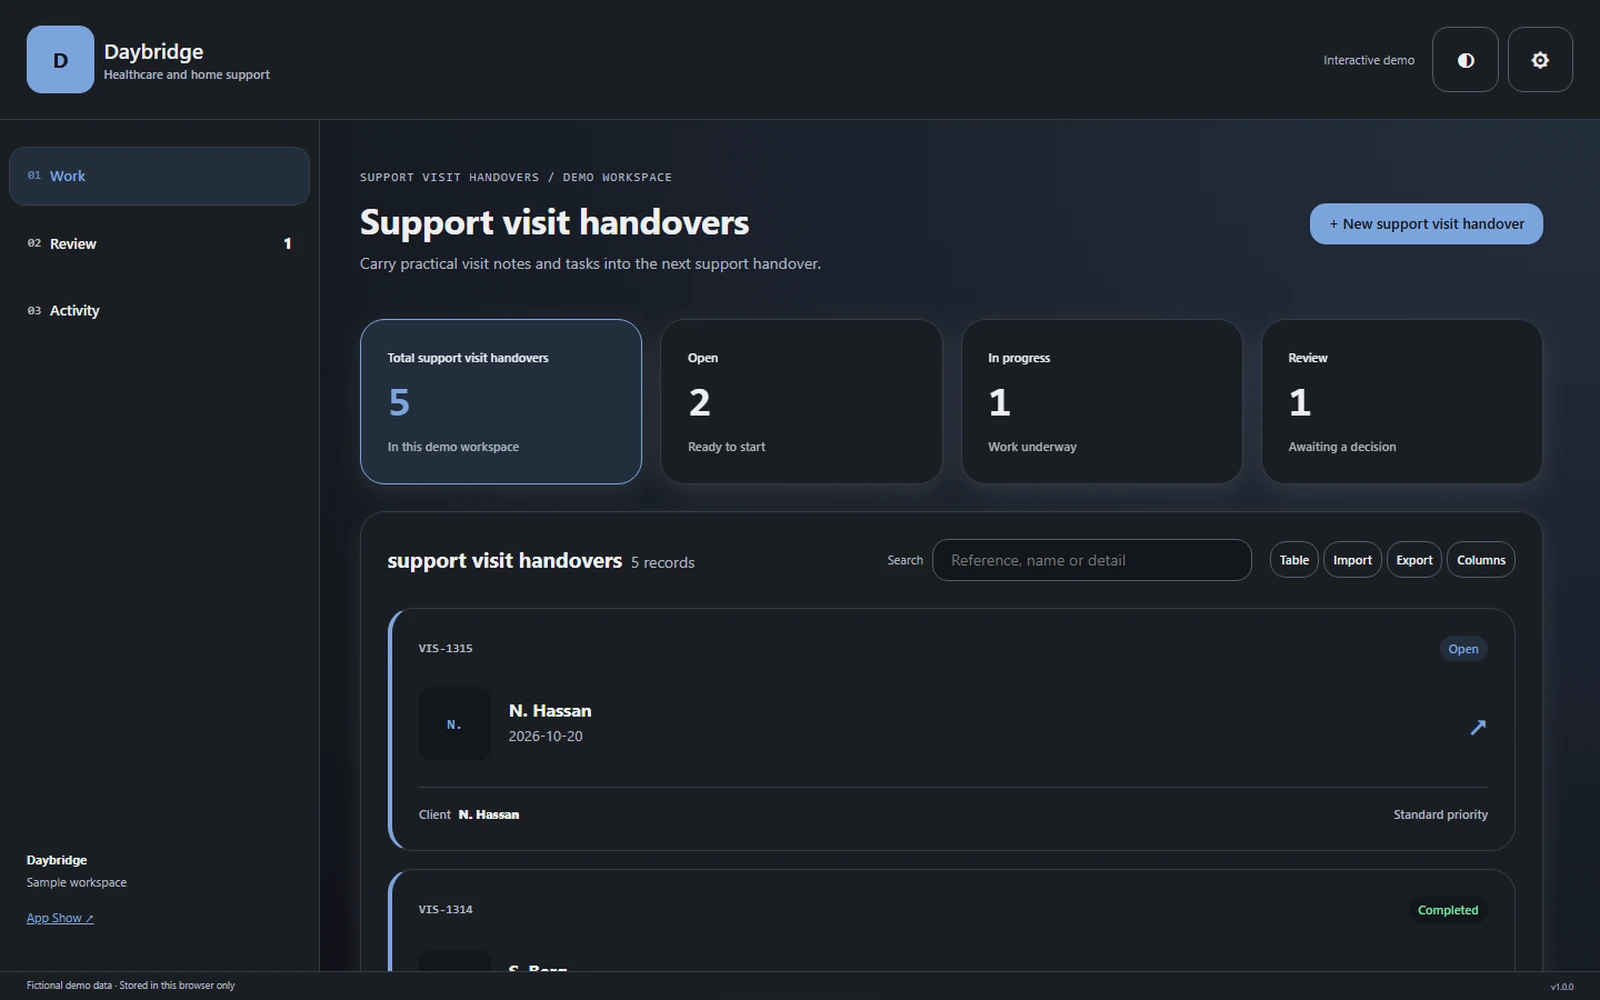
Task: Open the N. Hassan record arrow icon
Action: click(1478, 727)
